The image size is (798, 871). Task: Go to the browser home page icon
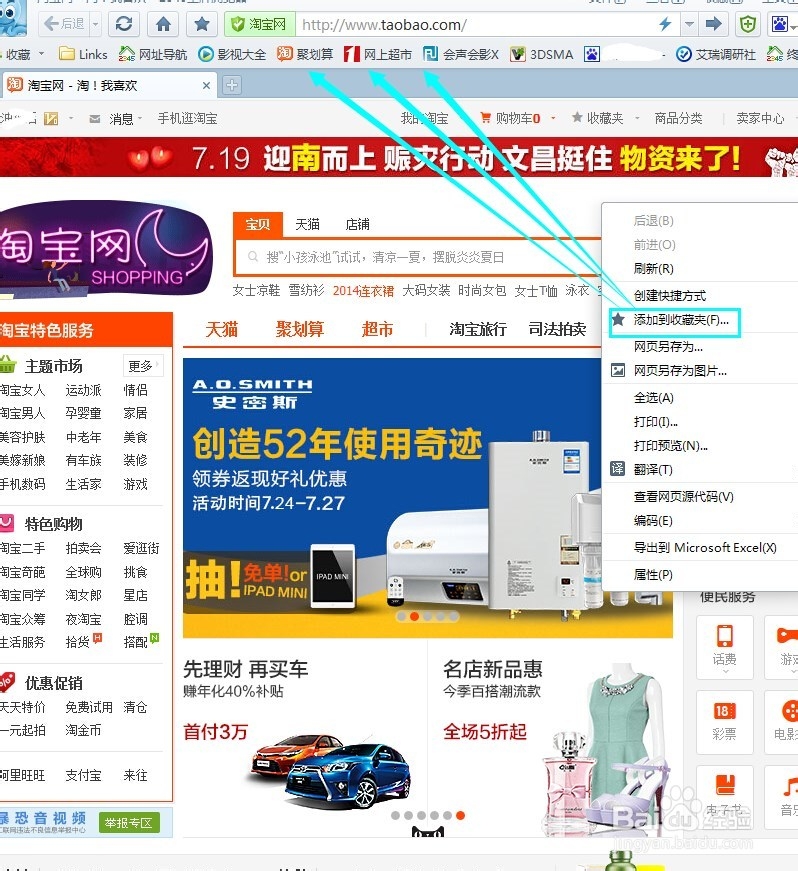click(x=163, y=24)
